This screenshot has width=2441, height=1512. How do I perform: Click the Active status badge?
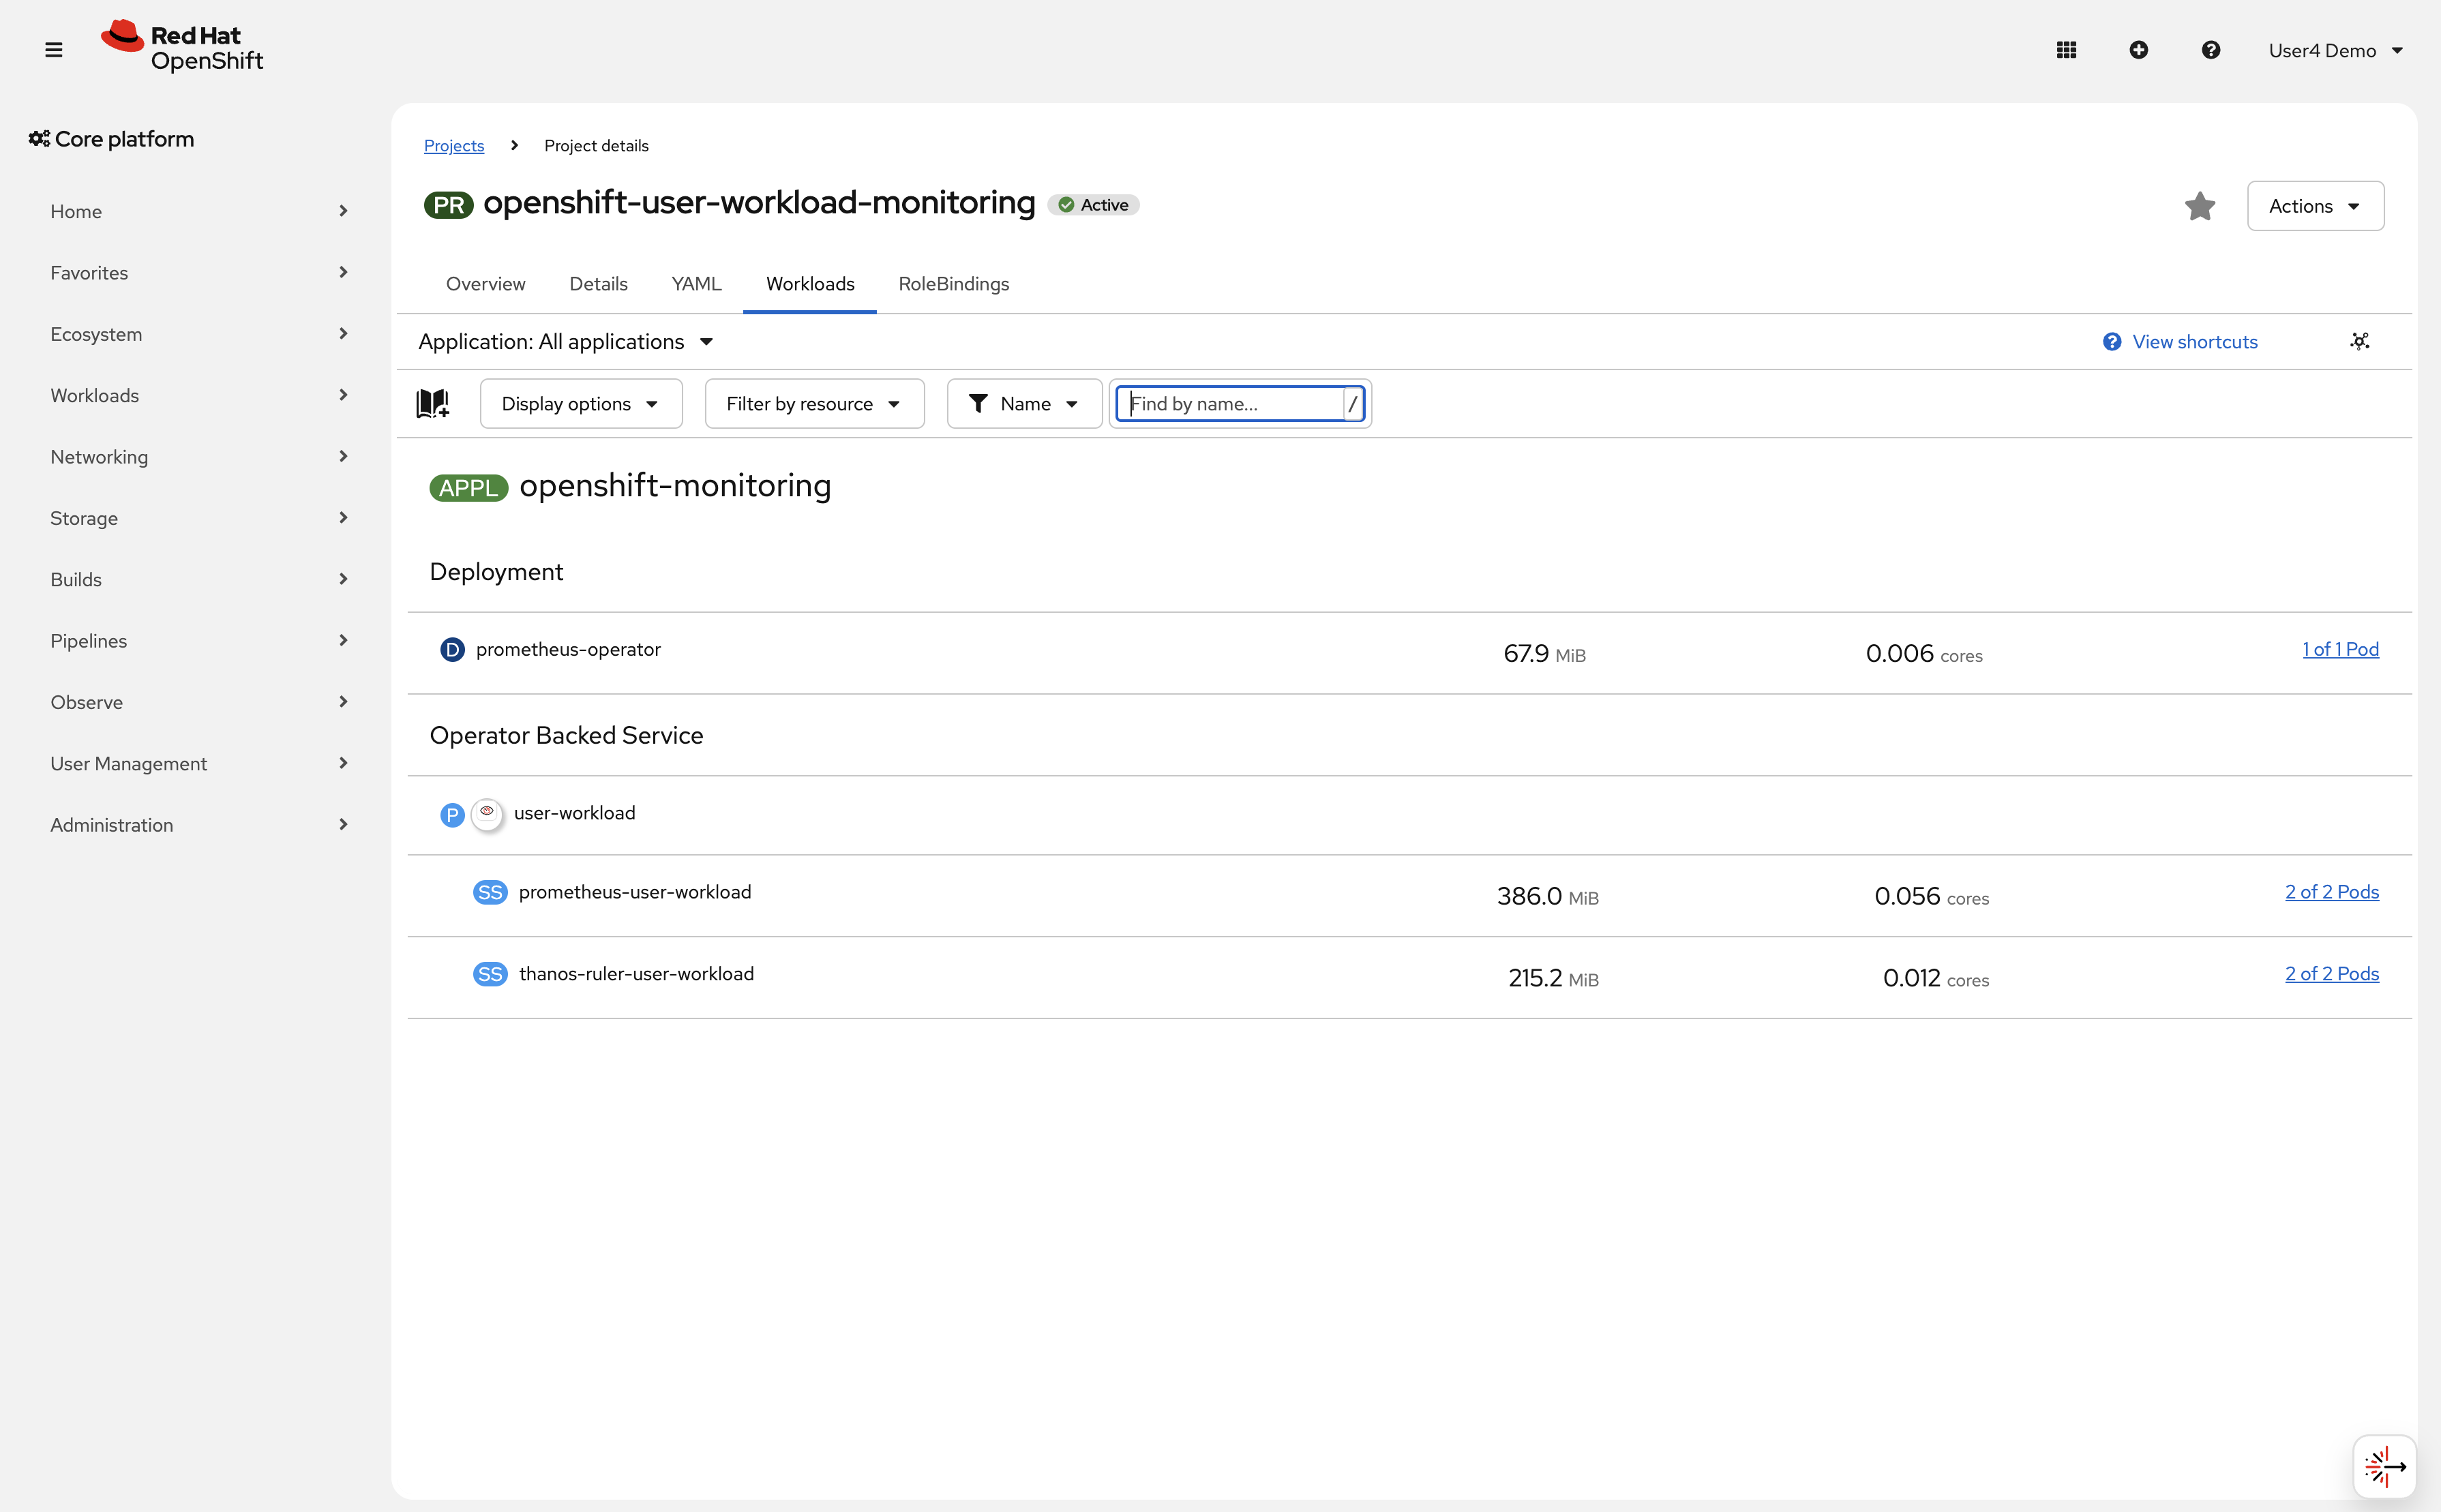pyautogui.click(x=1093, y=204)
